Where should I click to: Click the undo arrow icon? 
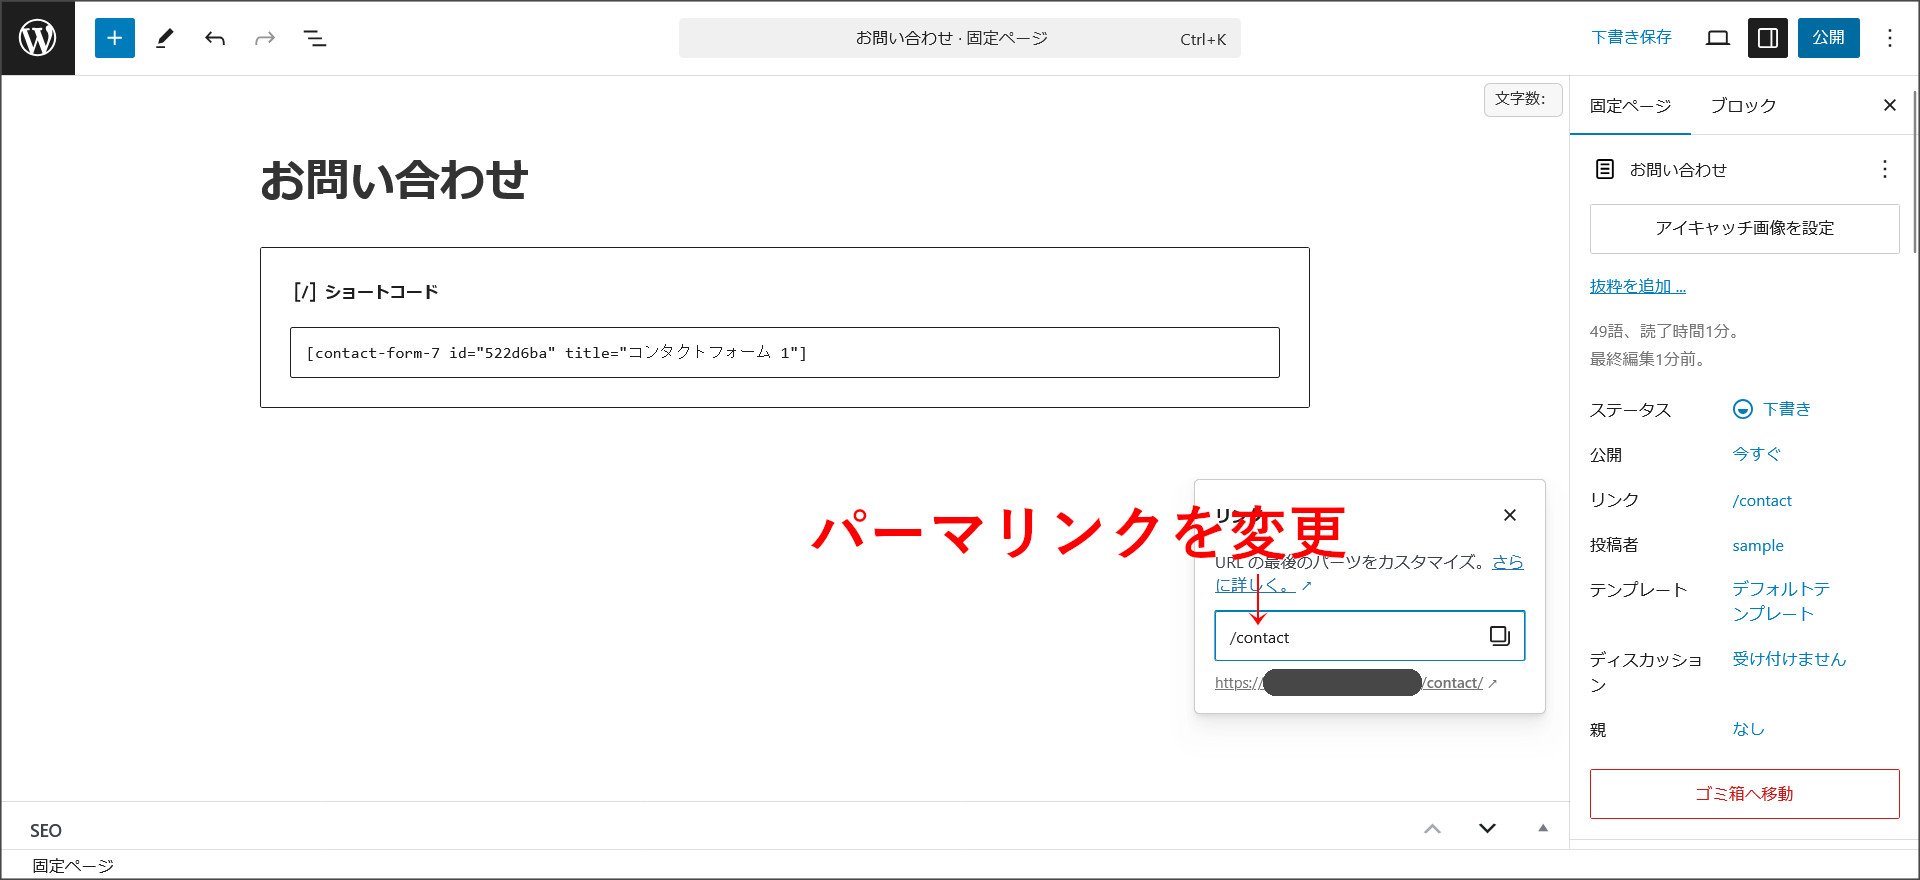(x=215, y=38)
